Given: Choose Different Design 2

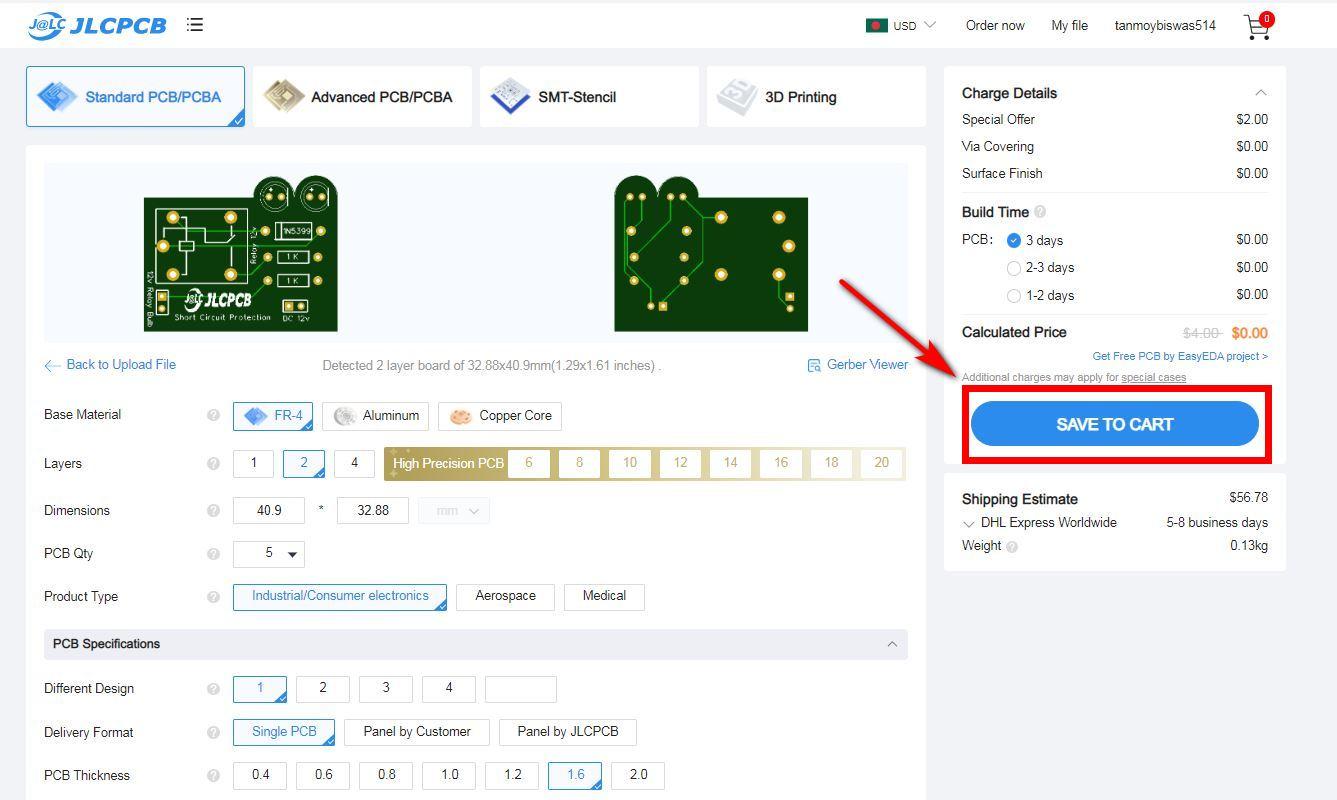Looking at the screenshot, I should pos(322,689).
